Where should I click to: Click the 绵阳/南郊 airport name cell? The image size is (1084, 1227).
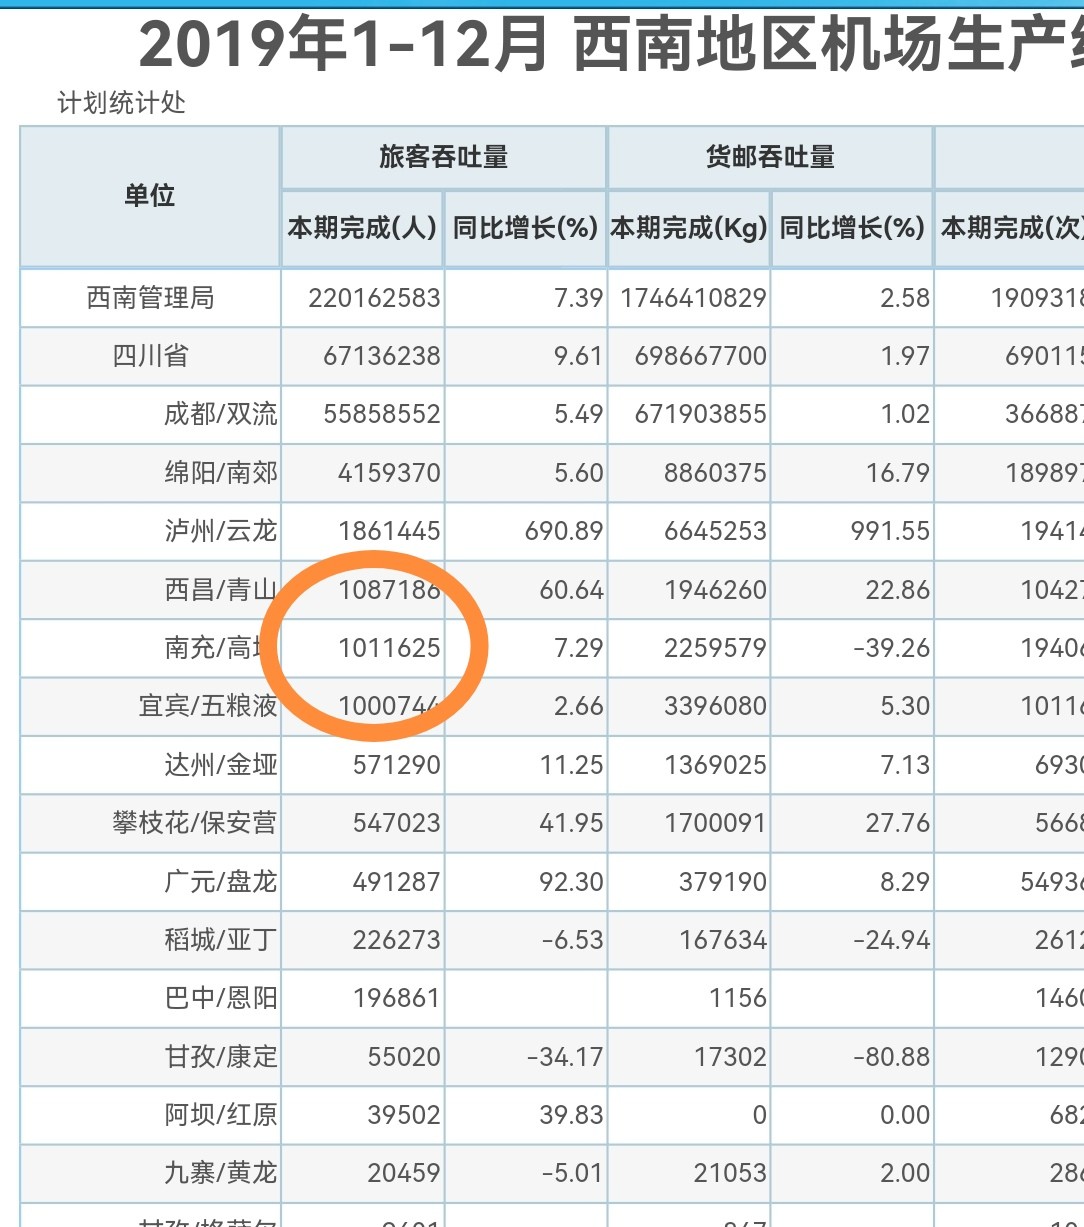pos(220,472)
